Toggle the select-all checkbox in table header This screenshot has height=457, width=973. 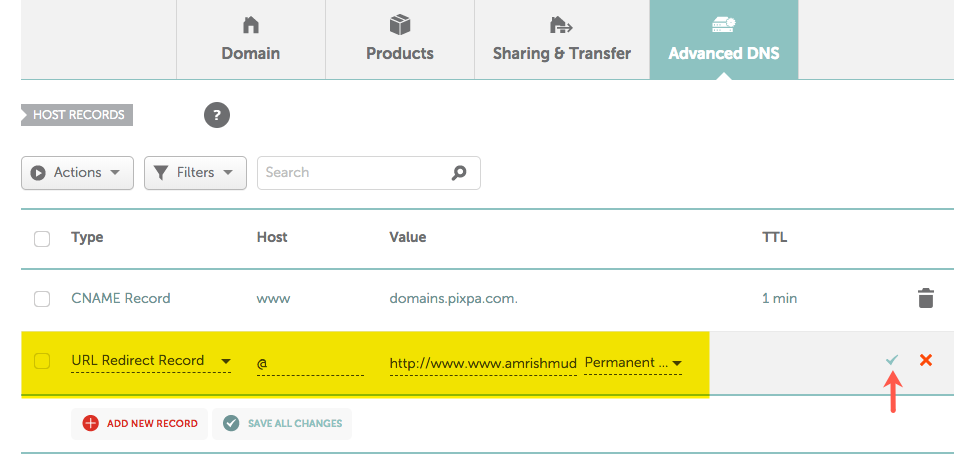tap(42, 238)
